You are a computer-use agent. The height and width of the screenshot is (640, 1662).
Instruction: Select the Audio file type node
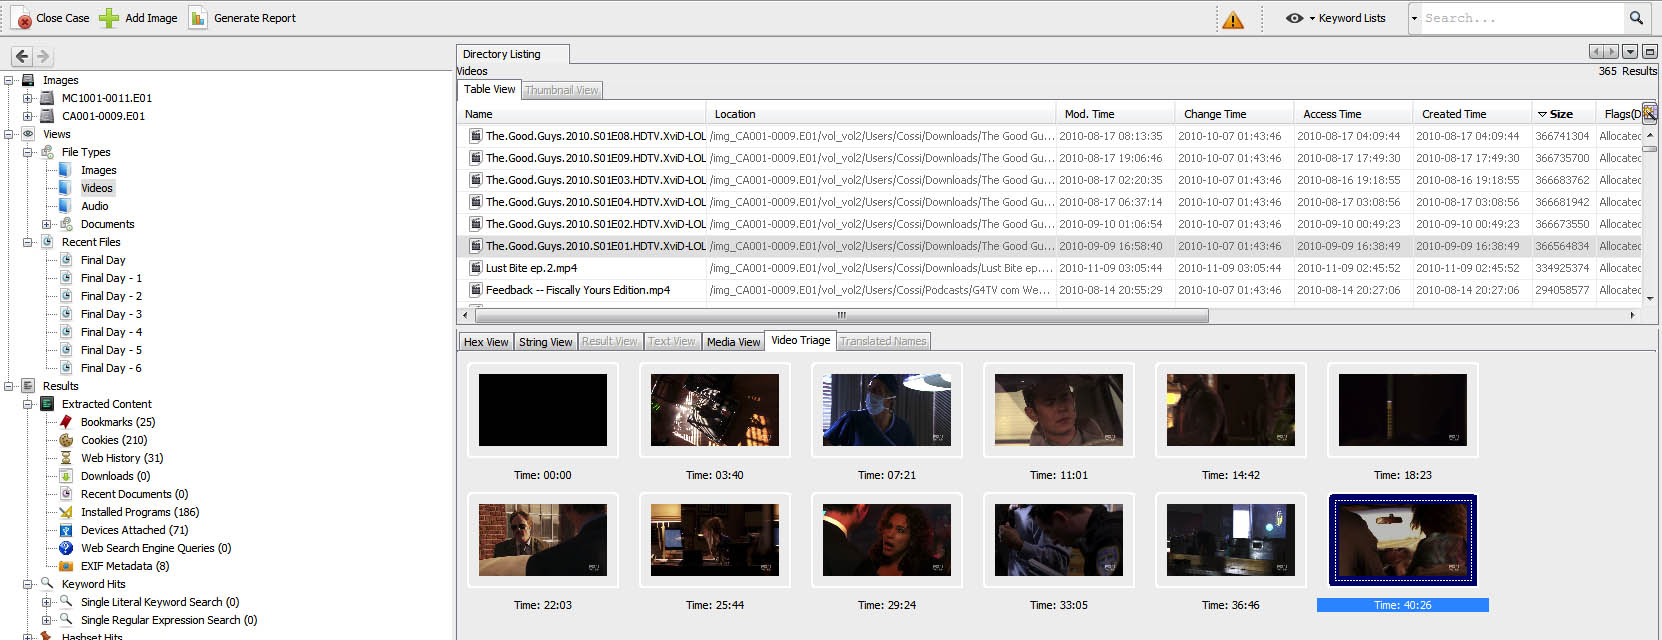(95, 206)
